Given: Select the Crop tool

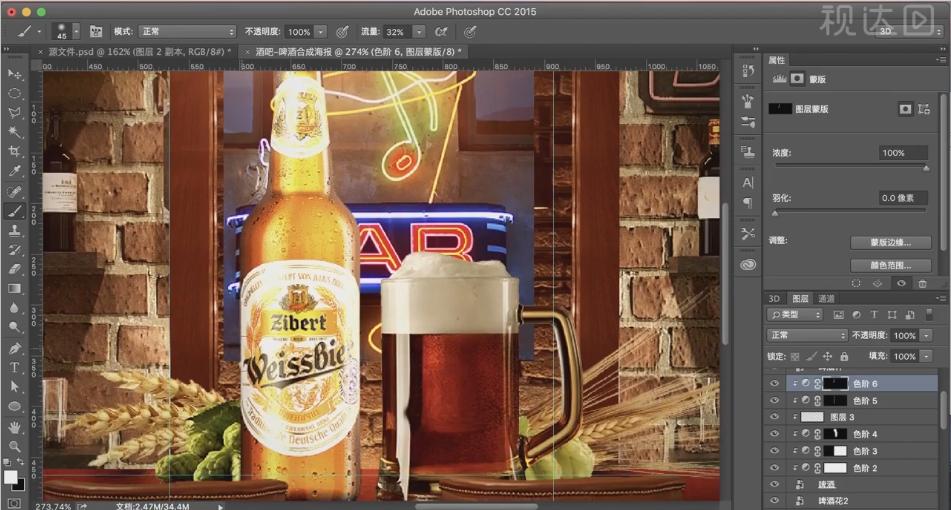Looking at the screenshot, I should click(x=15, y=151).
